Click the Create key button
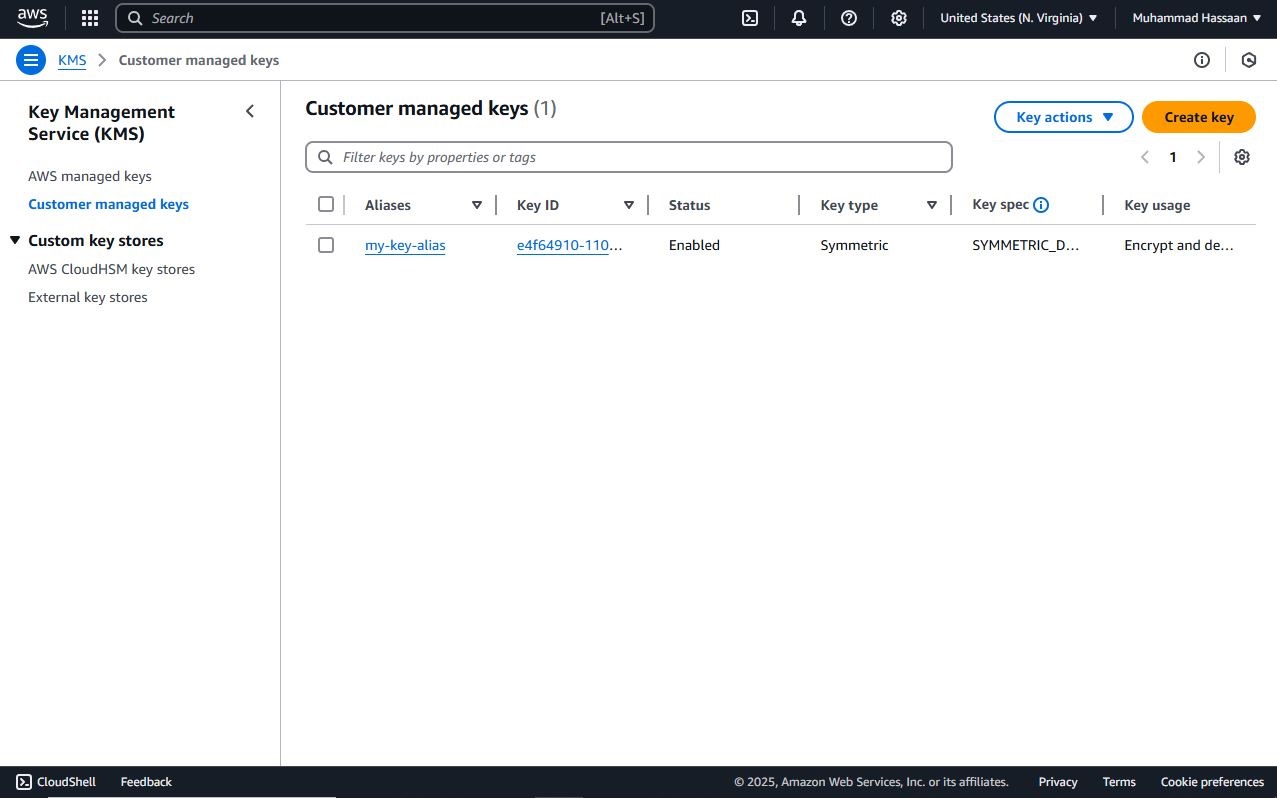Screen dimensions: 1277x798 (x=1199, y=117)
